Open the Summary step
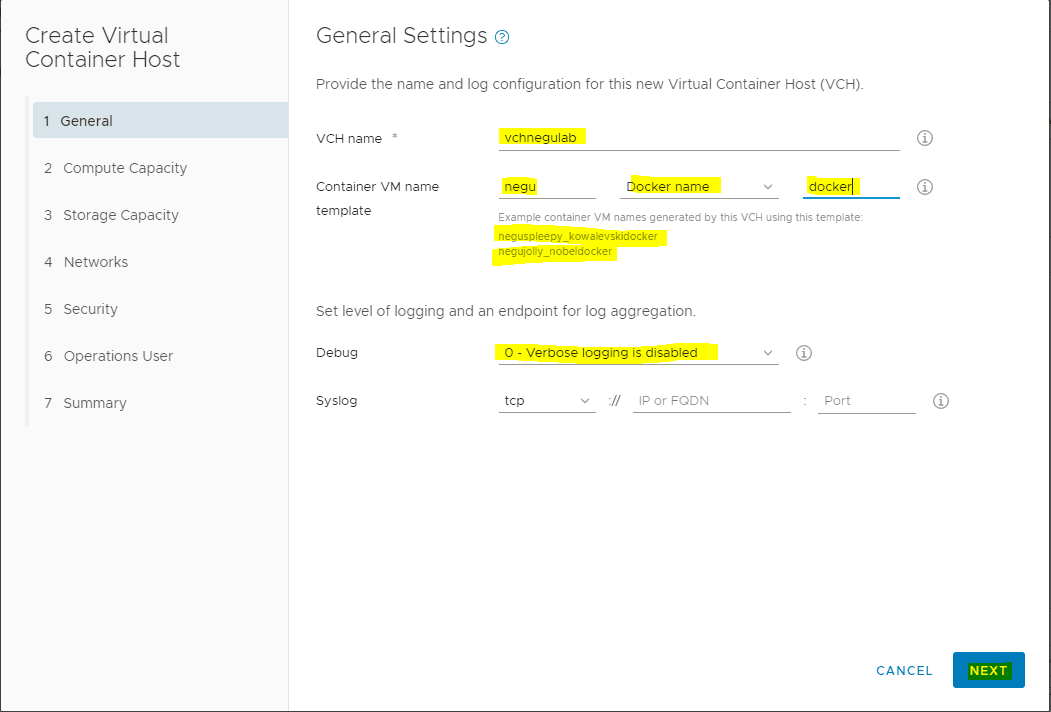 pos(95,403)
